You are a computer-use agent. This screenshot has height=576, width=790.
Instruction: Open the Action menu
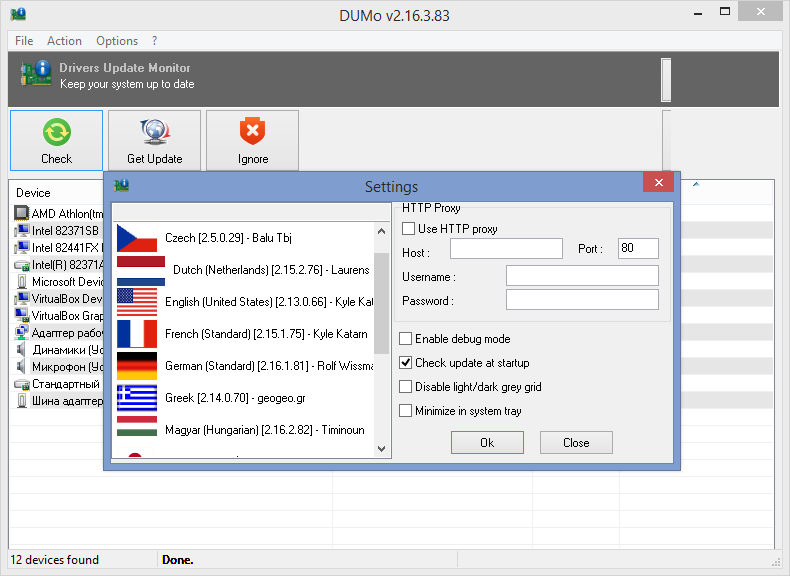(x=64, y=41)
